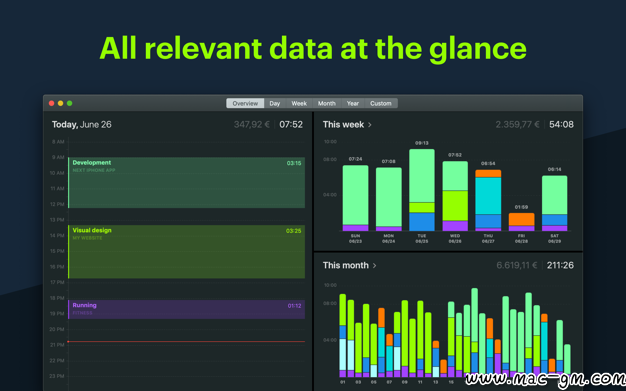Click weekly total 54:08
Image resolution: width=626 pixels, height=391 pixels.
(x=561, y=125)
